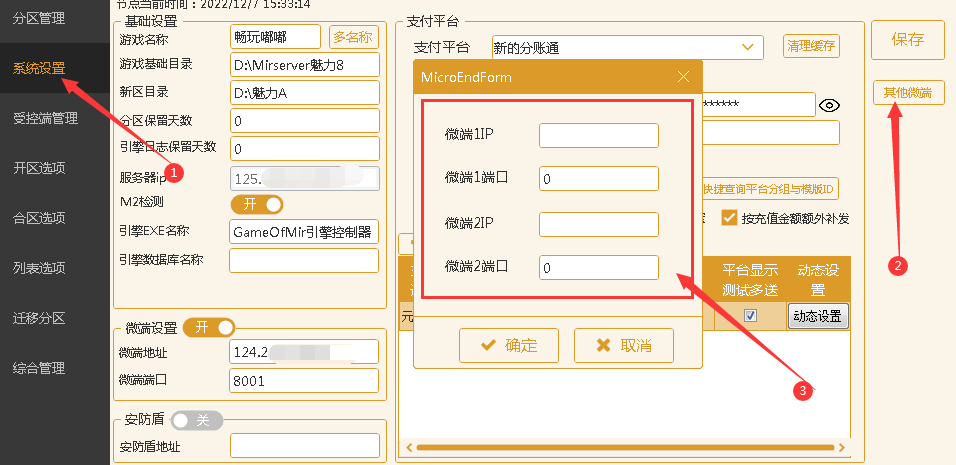Viewport: 956px width, 465px height.
Task: Enable the 安防盾 switch
Action: click(x=196, y=420)
